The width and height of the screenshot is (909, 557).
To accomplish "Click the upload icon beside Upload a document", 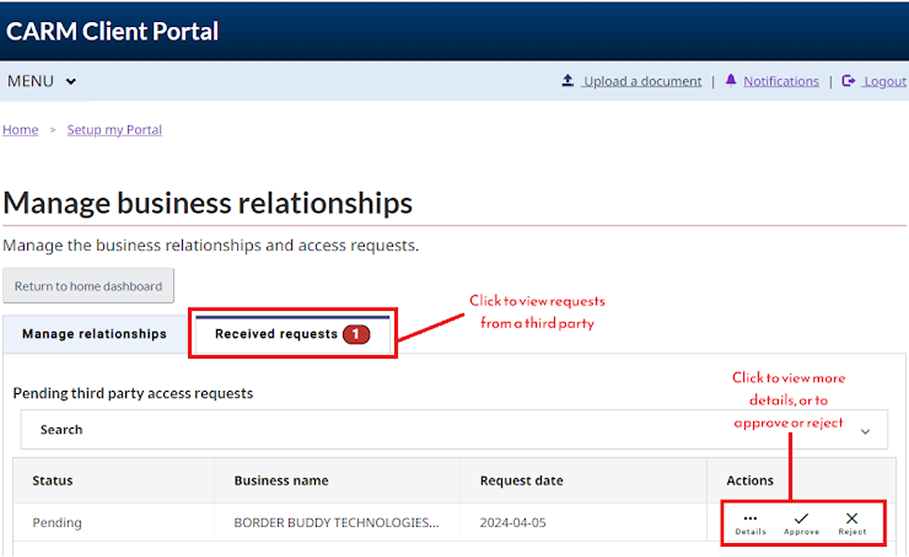I will point(568,81).
